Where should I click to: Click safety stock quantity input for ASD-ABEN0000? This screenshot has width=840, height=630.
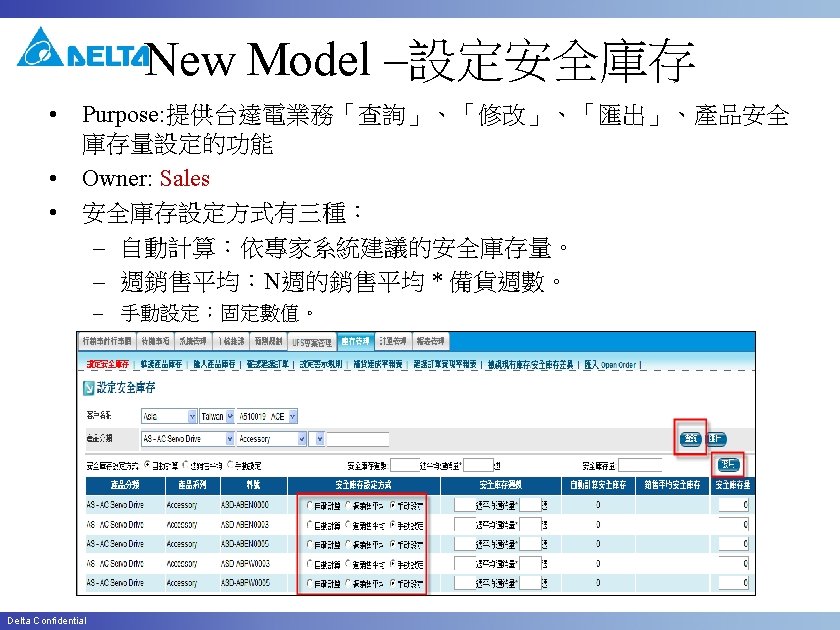733,505
